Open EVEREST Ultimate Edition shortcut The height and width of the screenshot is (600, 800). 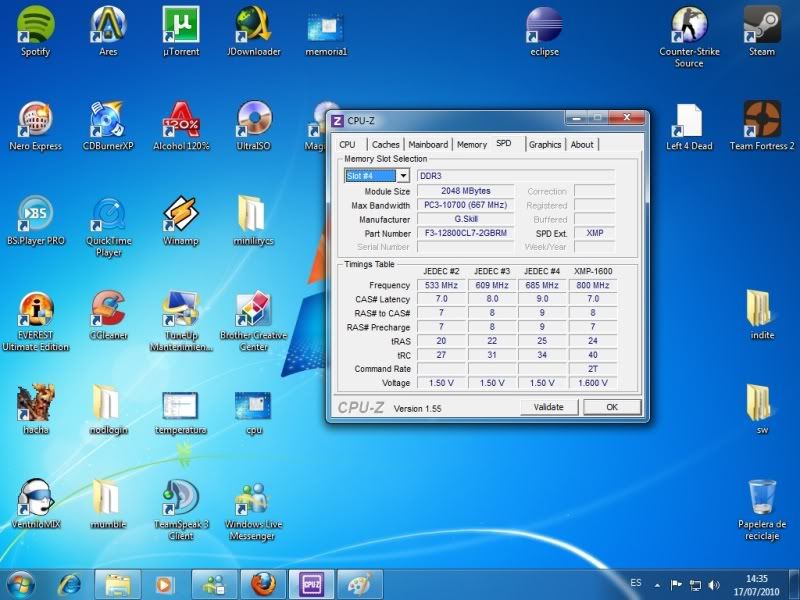tap(35, 321)
